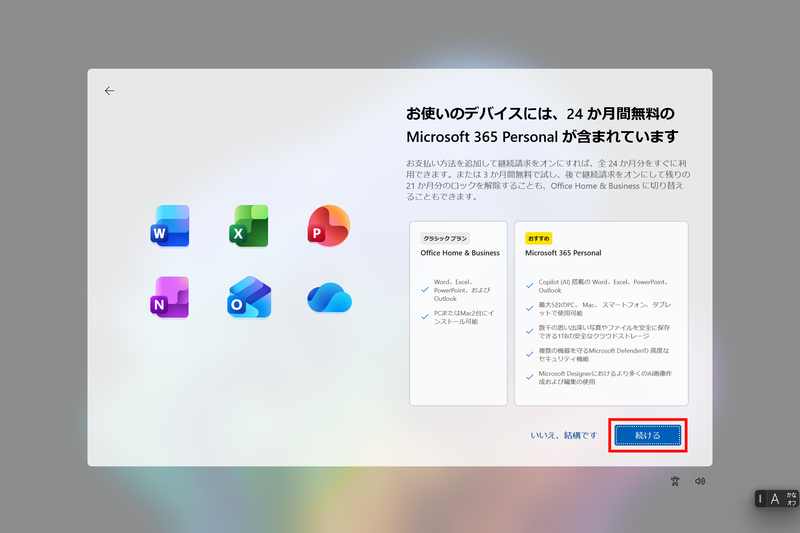
Task: Click the 1TB クラウドストレージ feature line
Action: pos(604,332)
